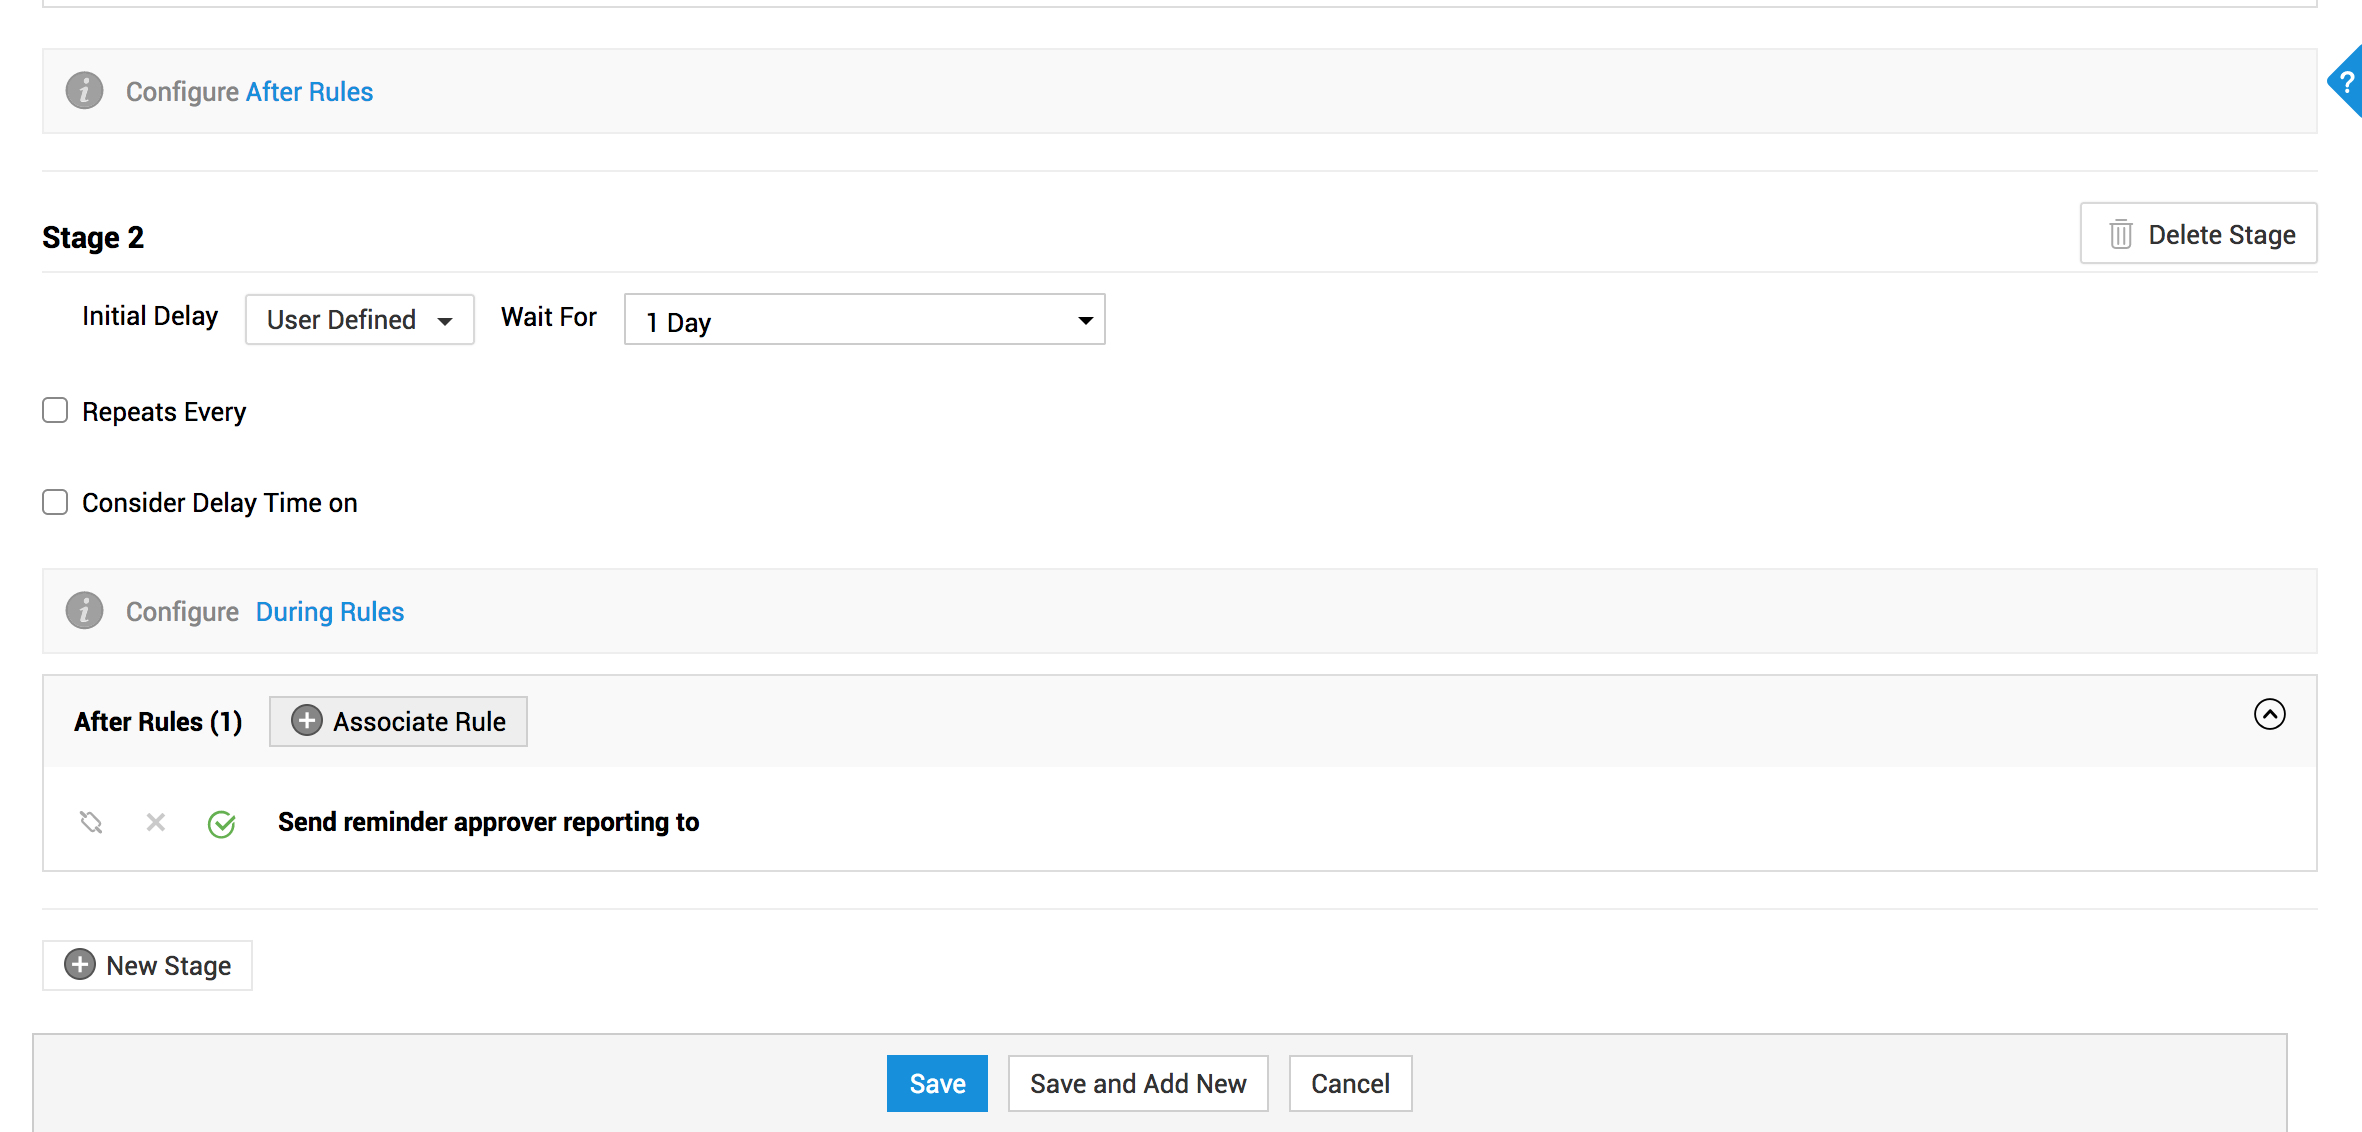Open the Send reminder approver reporting to rule

tap(488, 822)
